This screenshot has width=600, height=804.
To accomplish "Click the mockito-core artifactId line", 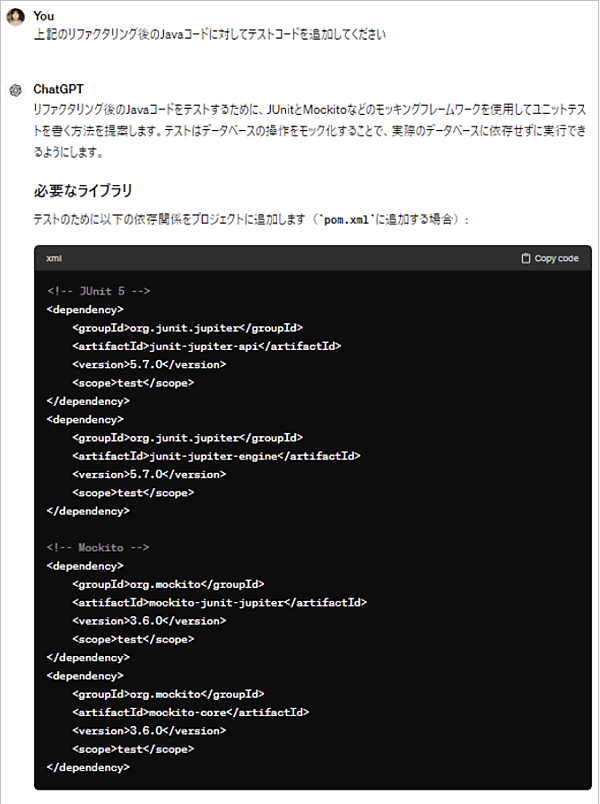I will 190,712.
